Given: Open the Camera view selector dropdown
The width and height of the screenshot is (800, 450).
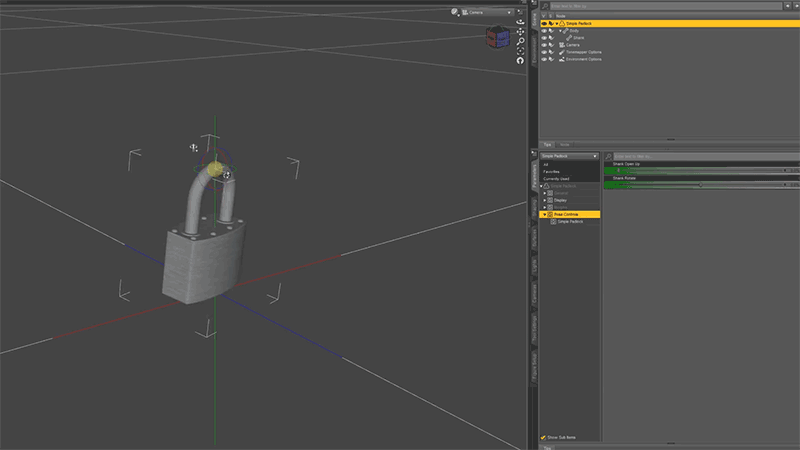Looking at the screenshot, I should pos(487,12).
